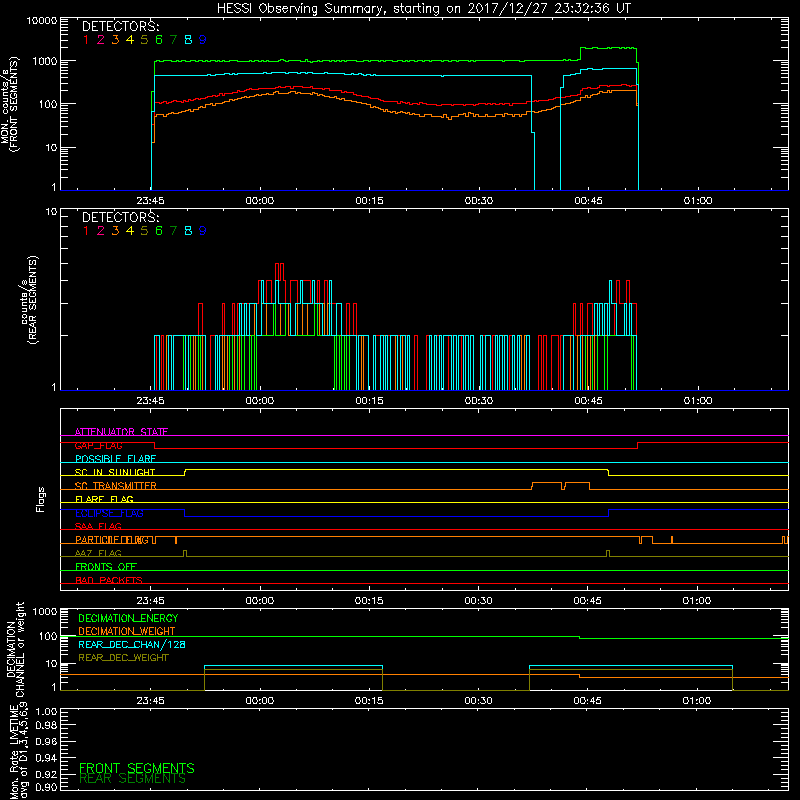Click DETECTORS: label in rear segments panel
Screen dimensions: 800x800
120,217
